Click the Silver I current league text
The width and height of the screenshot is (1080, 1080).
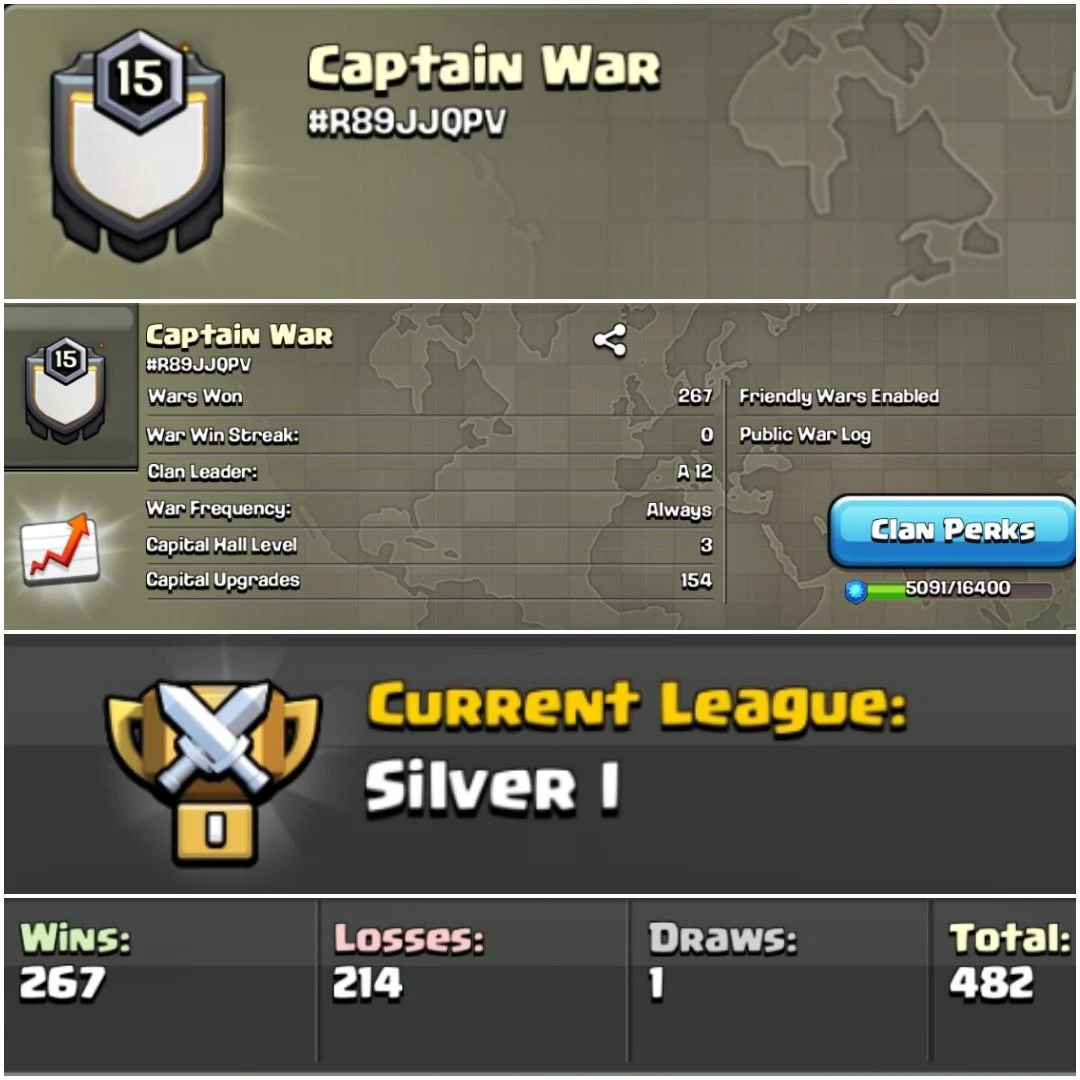pos(492,788)
